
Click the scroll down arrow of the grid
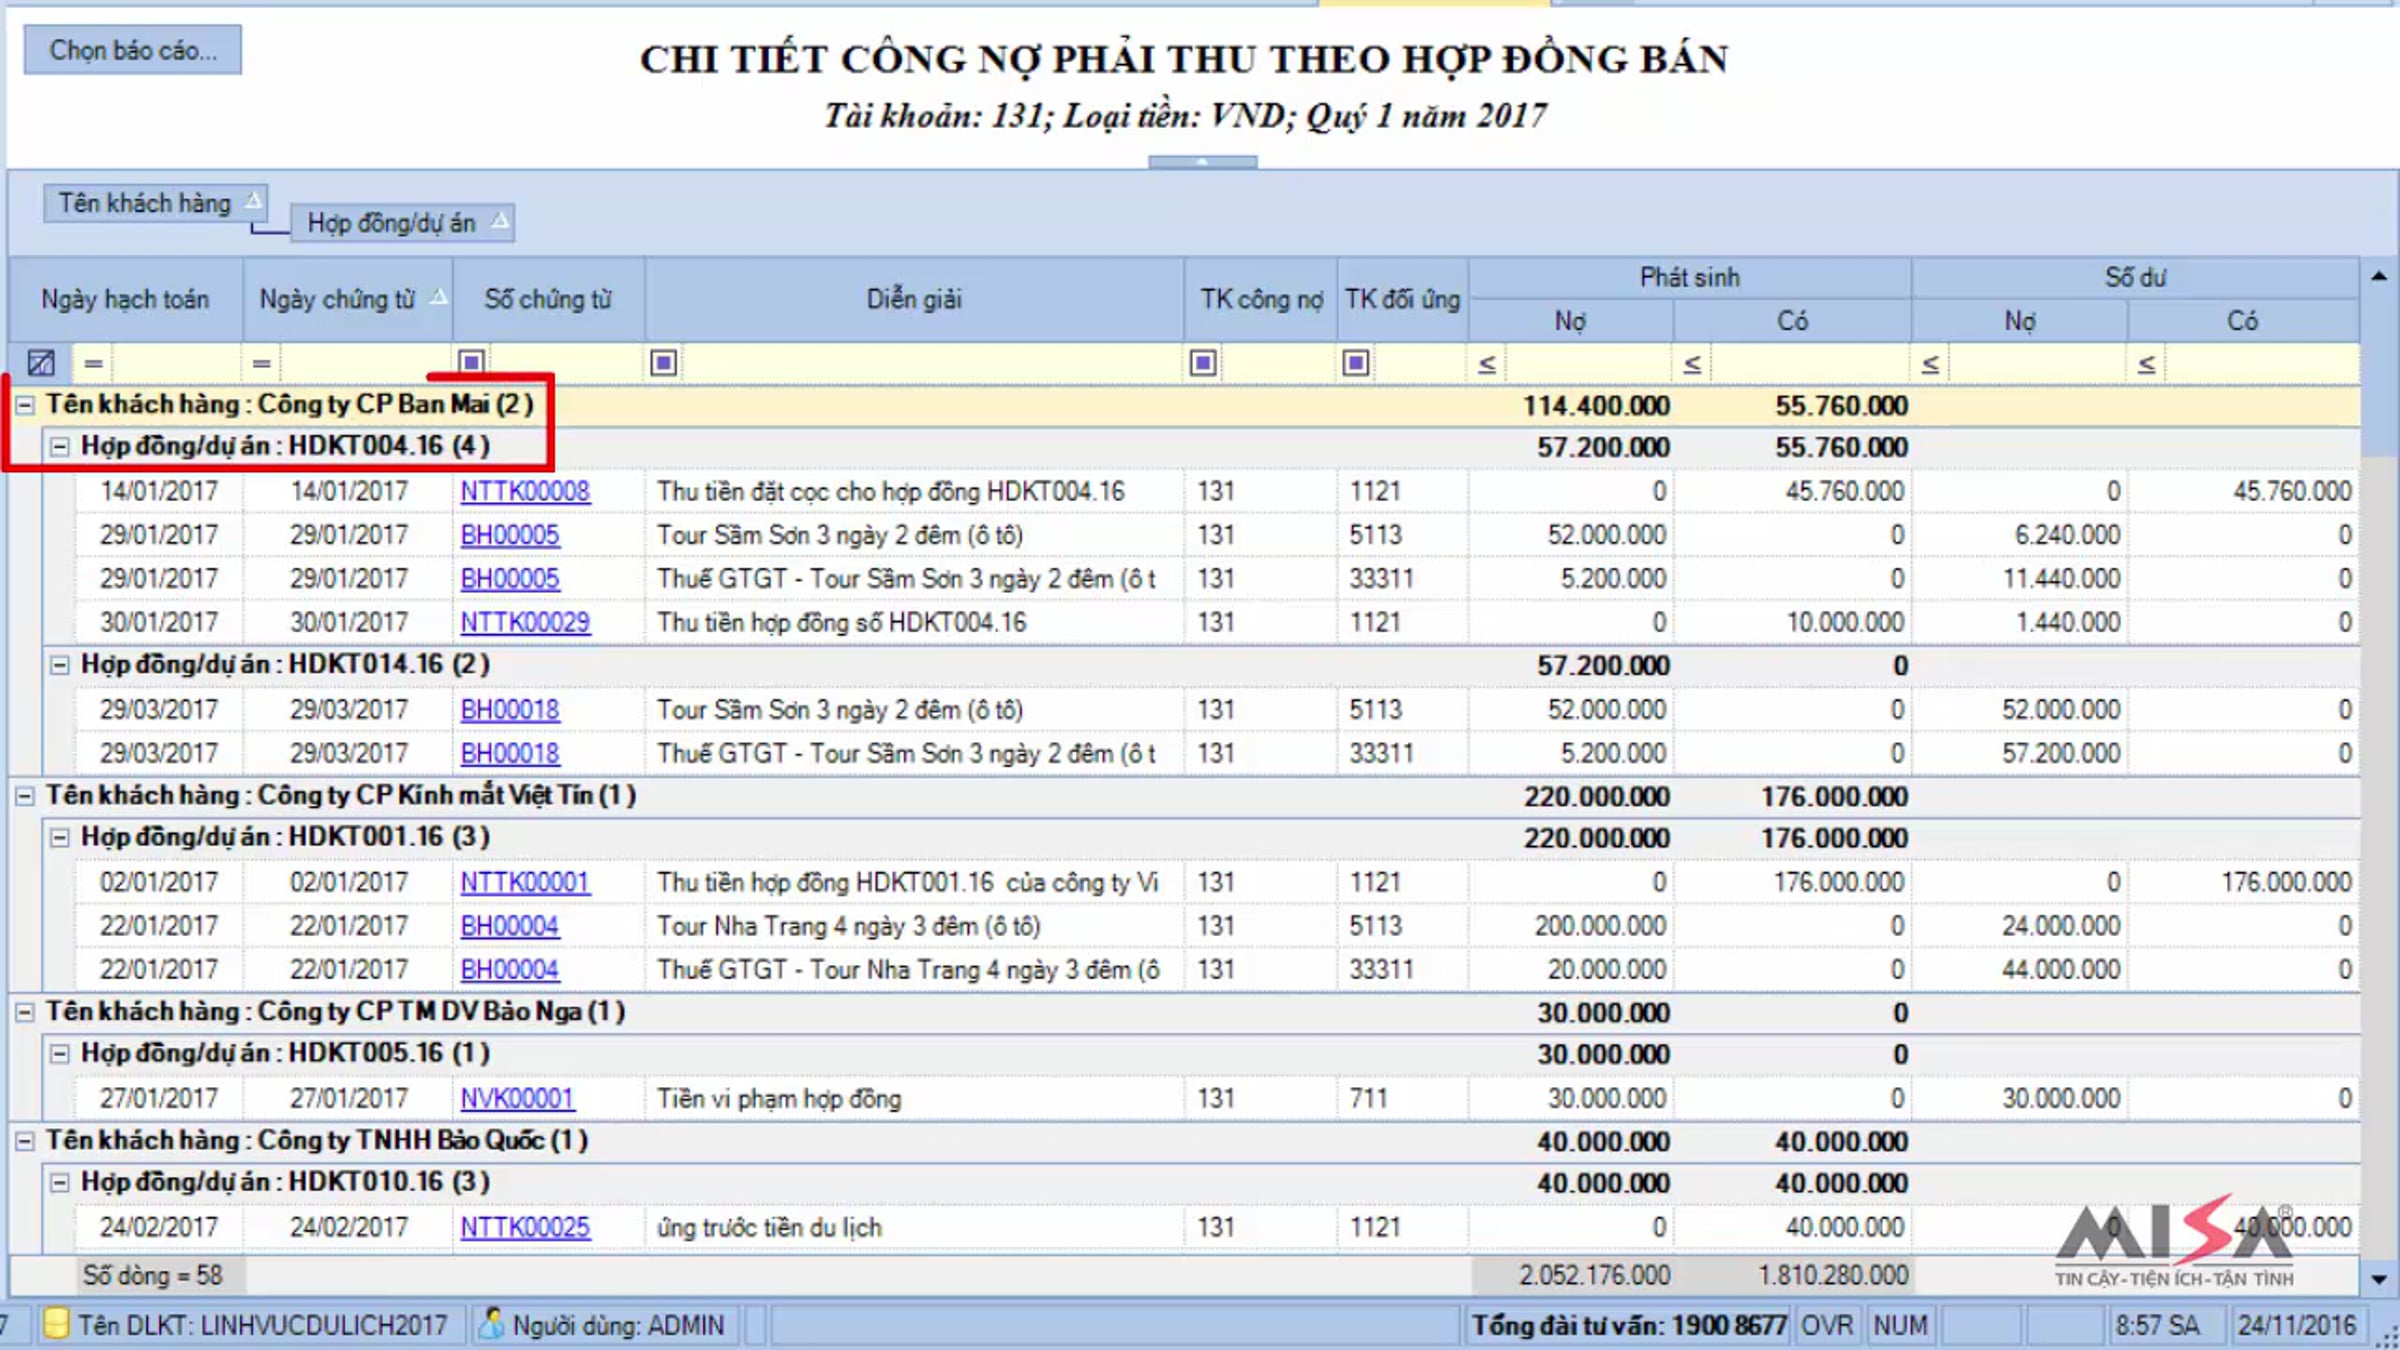2379,1279
